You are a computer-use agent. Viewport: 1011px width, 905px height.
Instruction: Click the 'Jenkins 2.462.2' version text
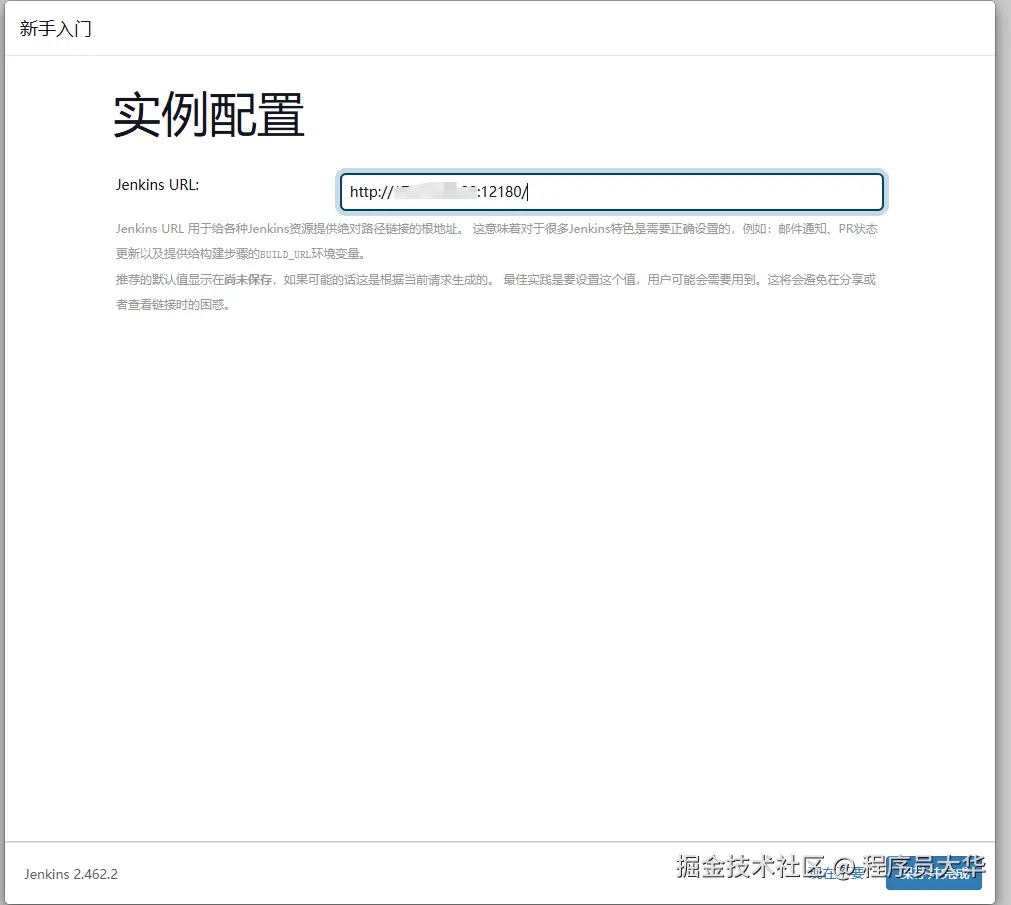71,874
